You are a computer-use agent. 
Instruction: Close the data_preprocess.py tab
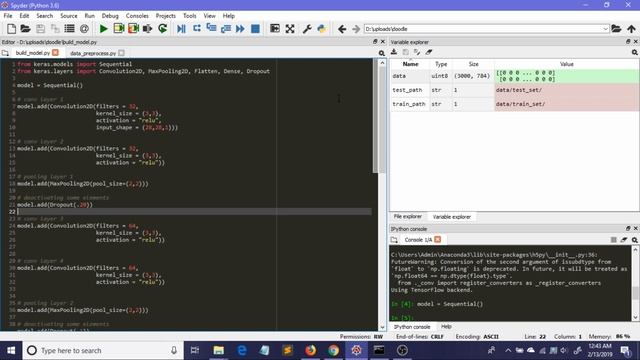click(x=121, y=53)
